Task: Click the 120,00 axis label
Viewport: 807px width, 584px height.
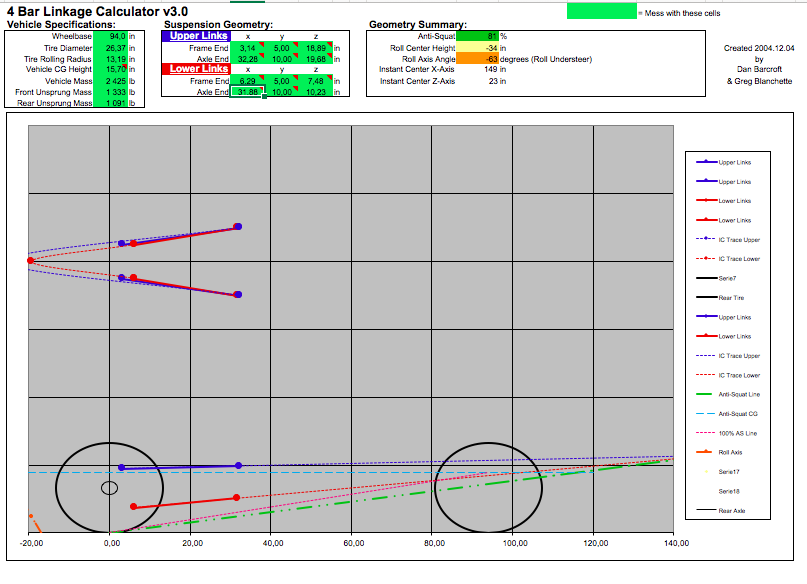Action: point(595,543)
